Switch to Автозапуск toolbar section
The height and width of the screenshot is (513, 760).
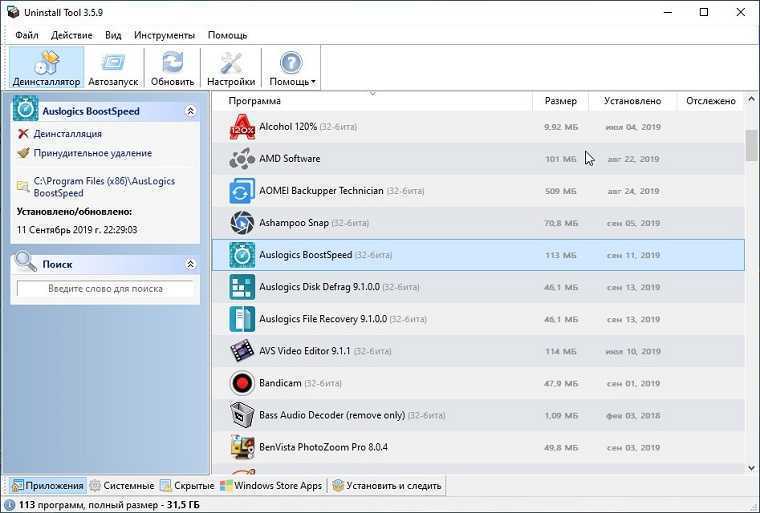[113, 67]
